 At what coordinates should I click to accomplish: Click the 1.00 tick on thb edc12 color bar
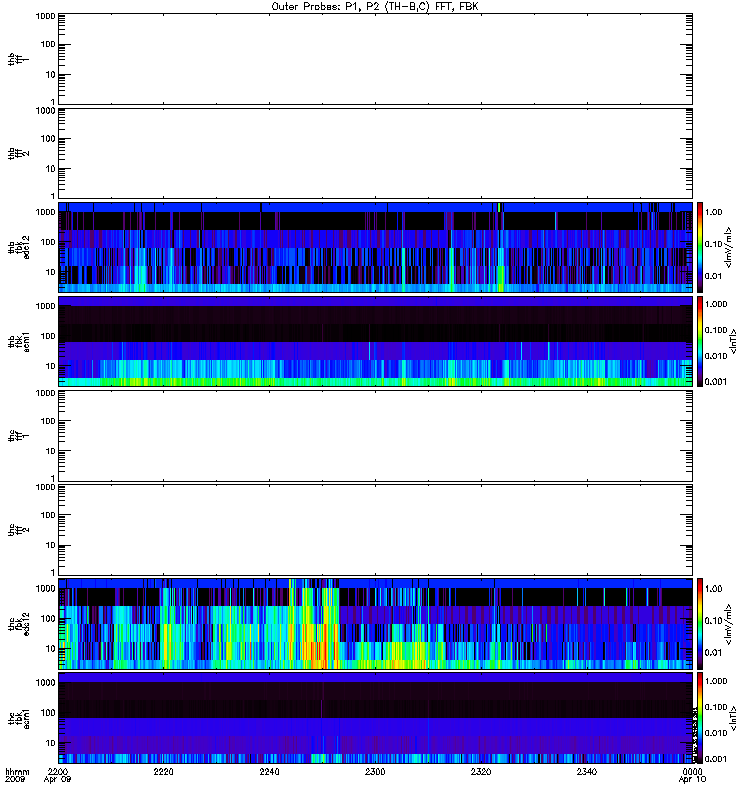[713, 212]
